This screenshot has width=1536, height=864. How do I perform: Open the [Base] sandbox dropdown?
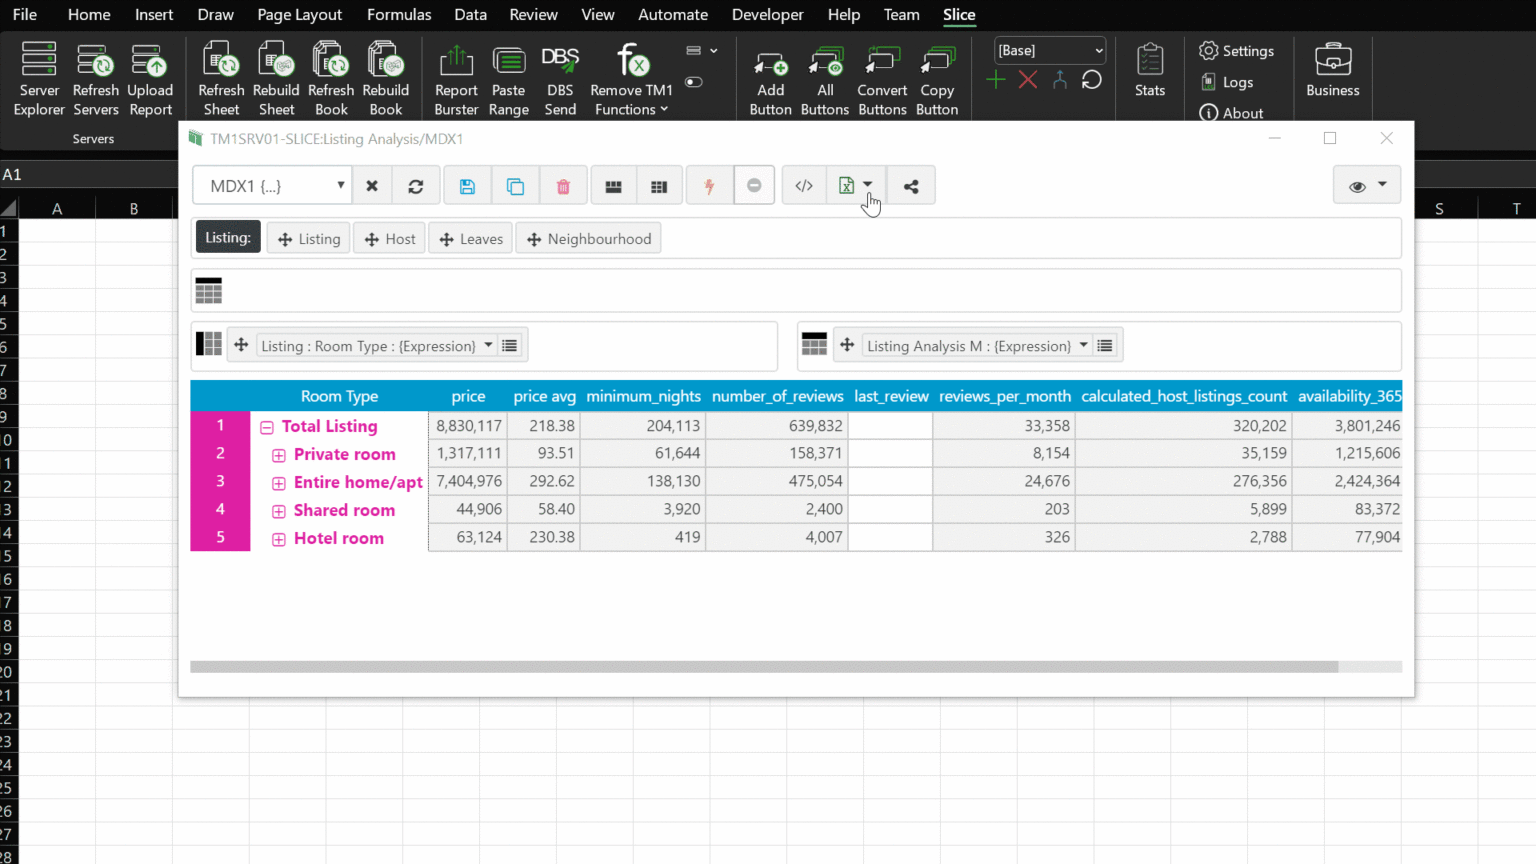pos(1099,50)
